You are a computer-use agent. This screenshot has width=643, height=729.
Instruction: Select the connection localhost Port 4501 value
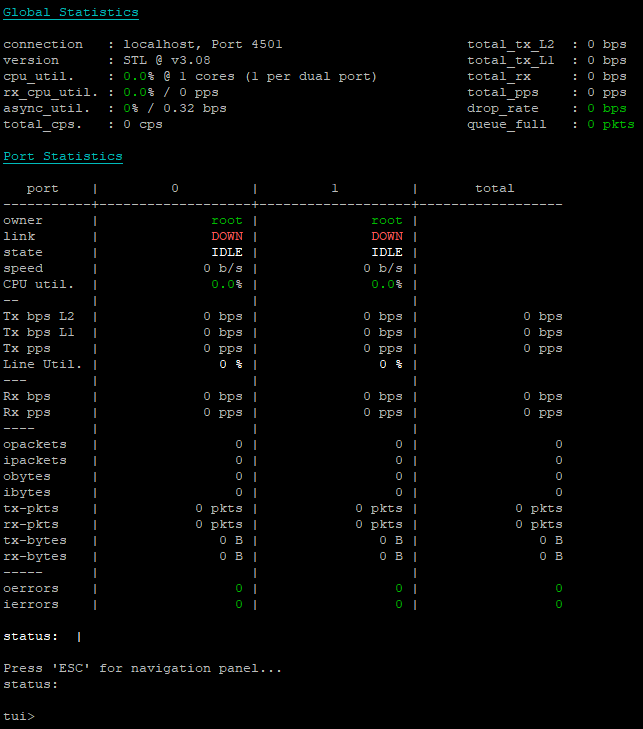click(203, 45)
